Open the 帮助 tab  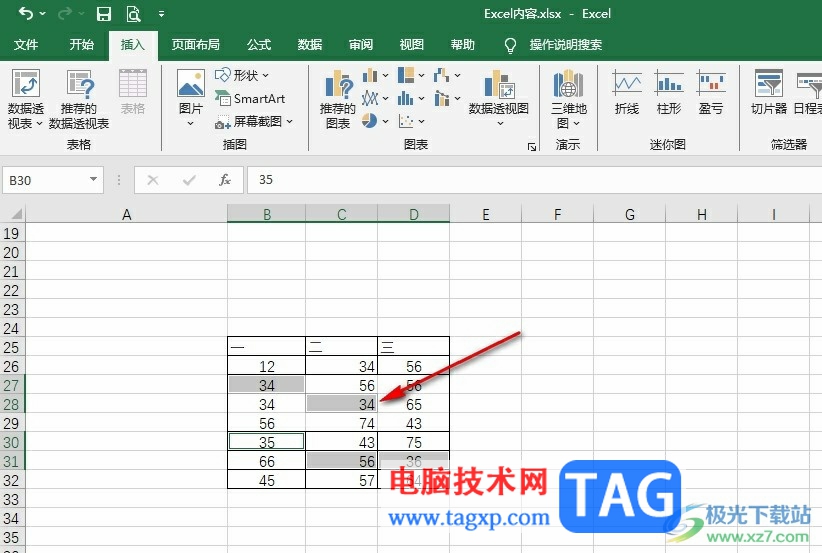[x=462, y=45]
